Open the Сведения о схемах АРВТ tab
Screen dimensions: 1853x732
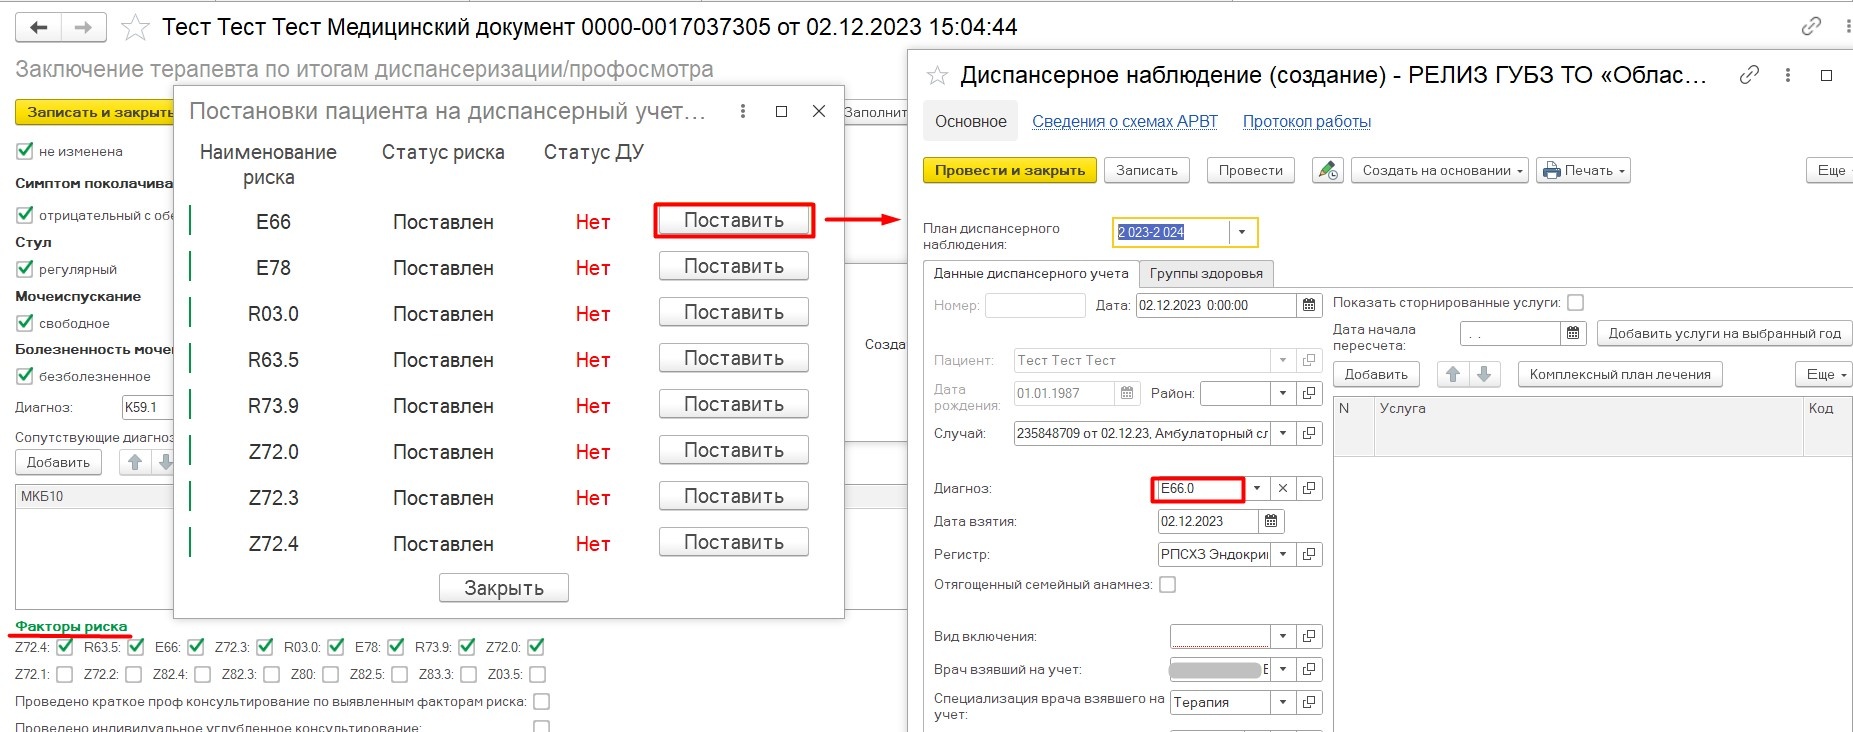[x=1124, y=121]
